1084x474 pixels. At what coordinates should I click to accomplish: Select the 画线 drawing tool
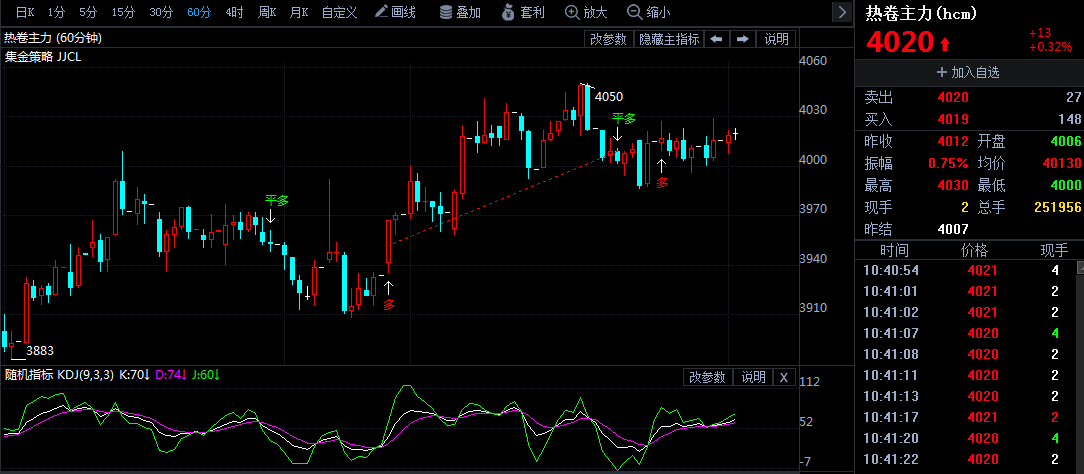tap(395, 12)
